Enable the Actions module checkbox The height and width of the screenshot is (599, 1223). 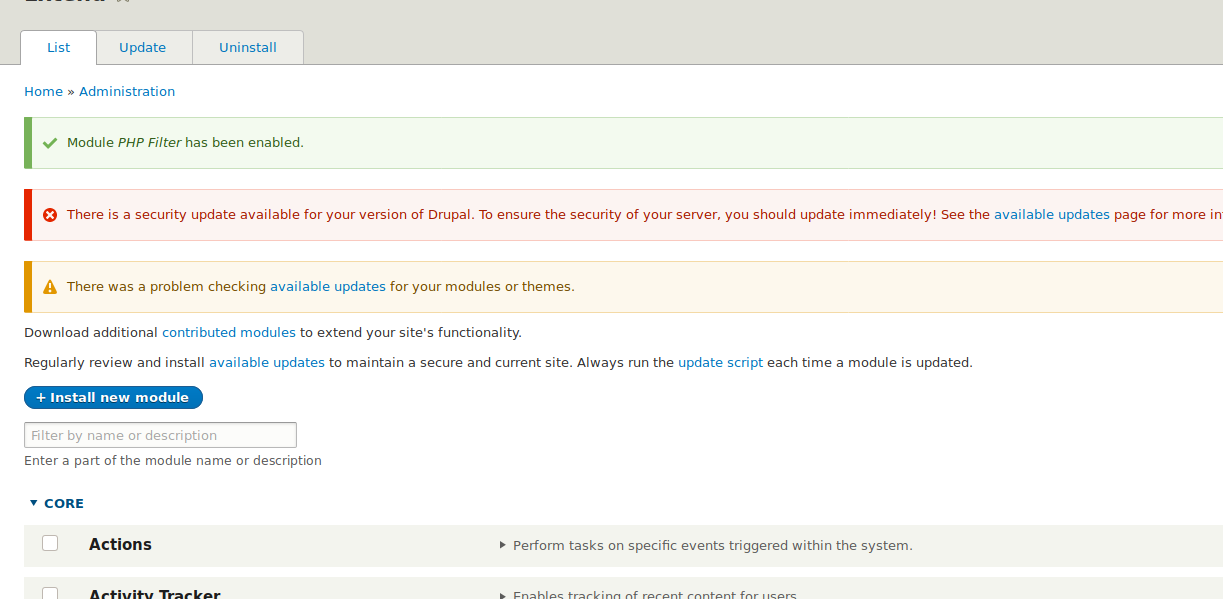(50, 543)
